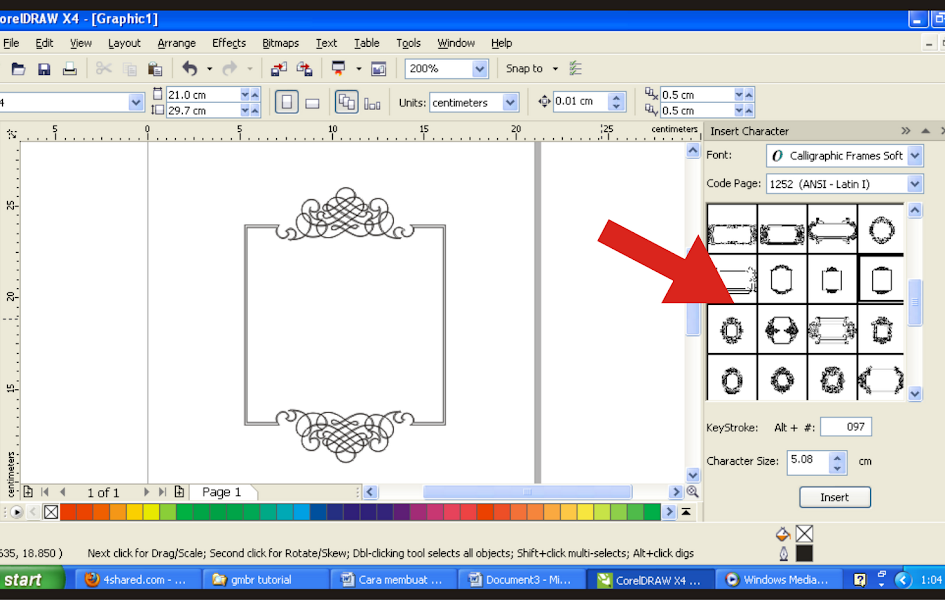945x600 pixels.
Task: Open the Font dropdown in Insert Character
Action: click(915, 156)
